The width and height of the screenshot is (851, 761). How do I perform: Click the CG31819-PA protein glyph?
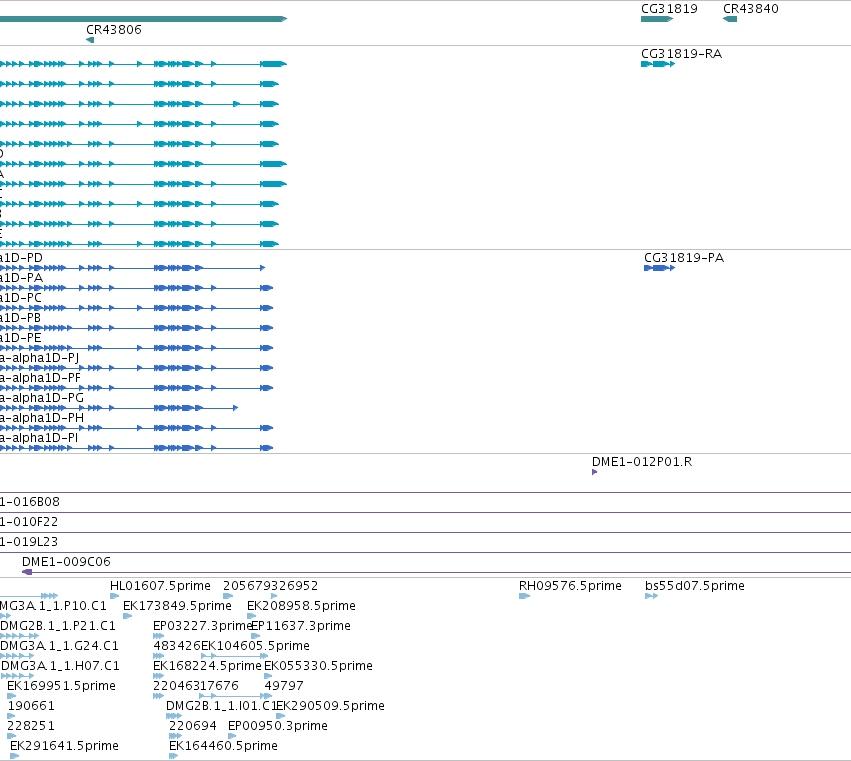pos(659,268)
